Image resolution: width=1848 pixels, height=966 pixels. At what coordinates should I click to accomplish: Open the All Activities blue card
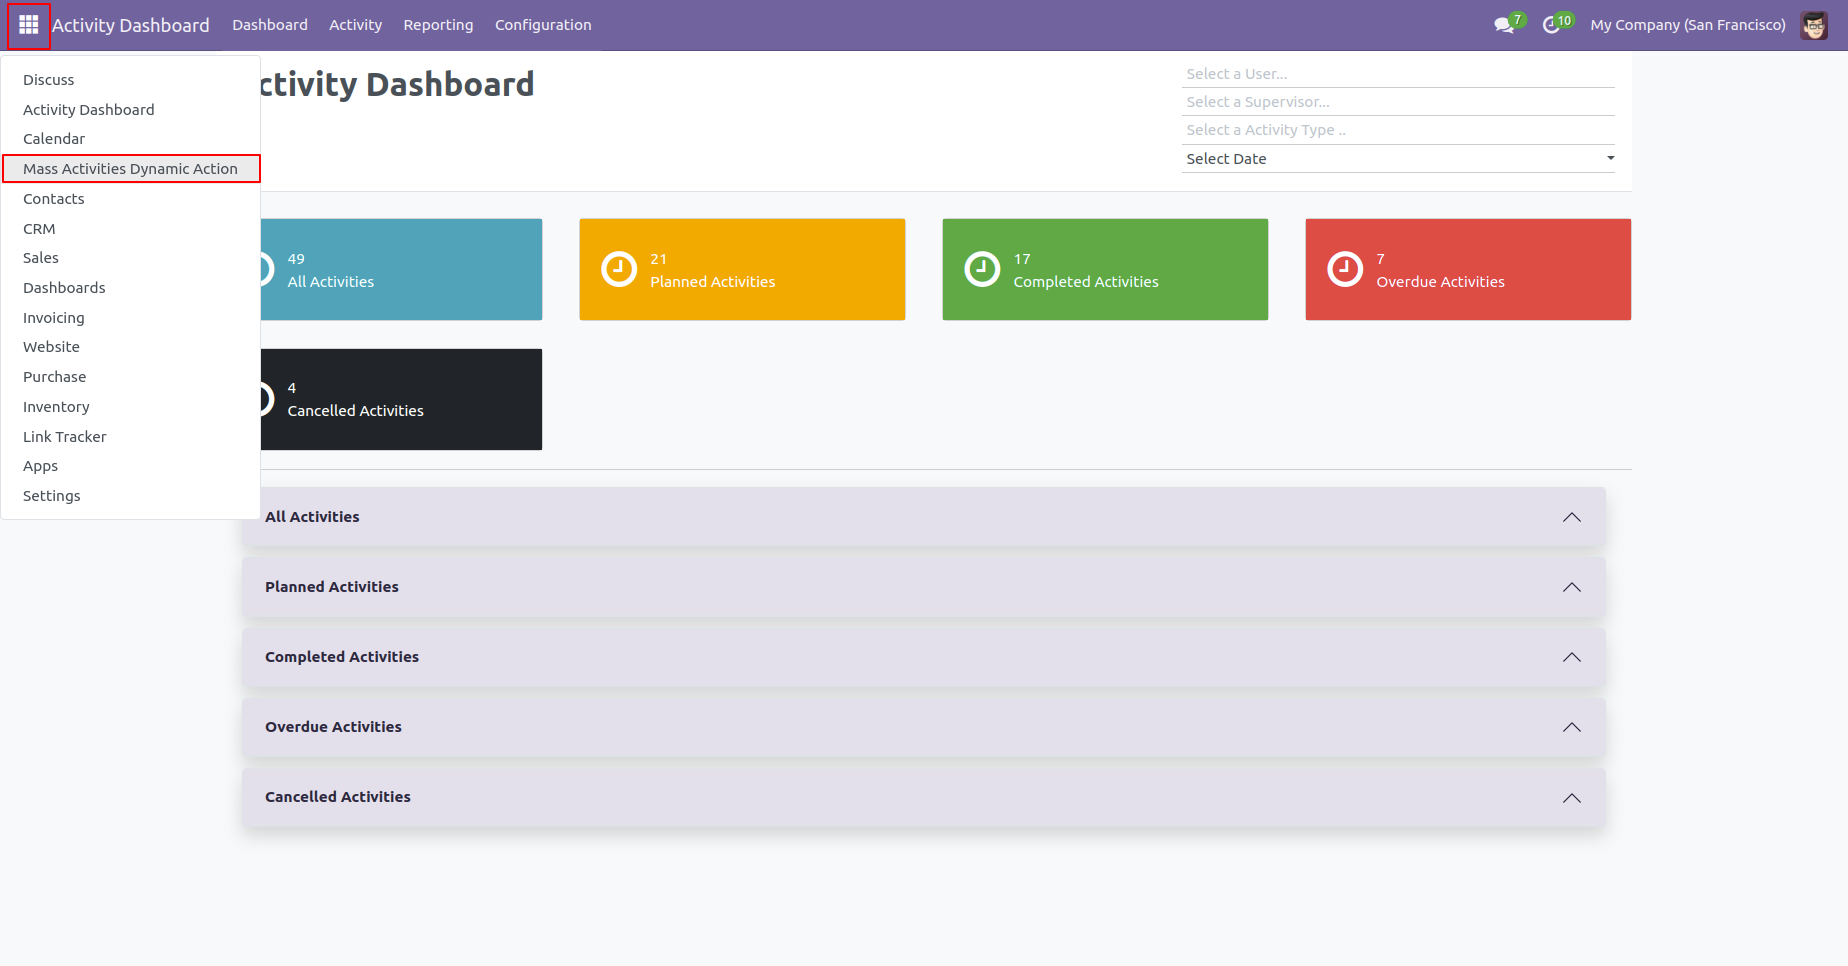coord(401,270)
